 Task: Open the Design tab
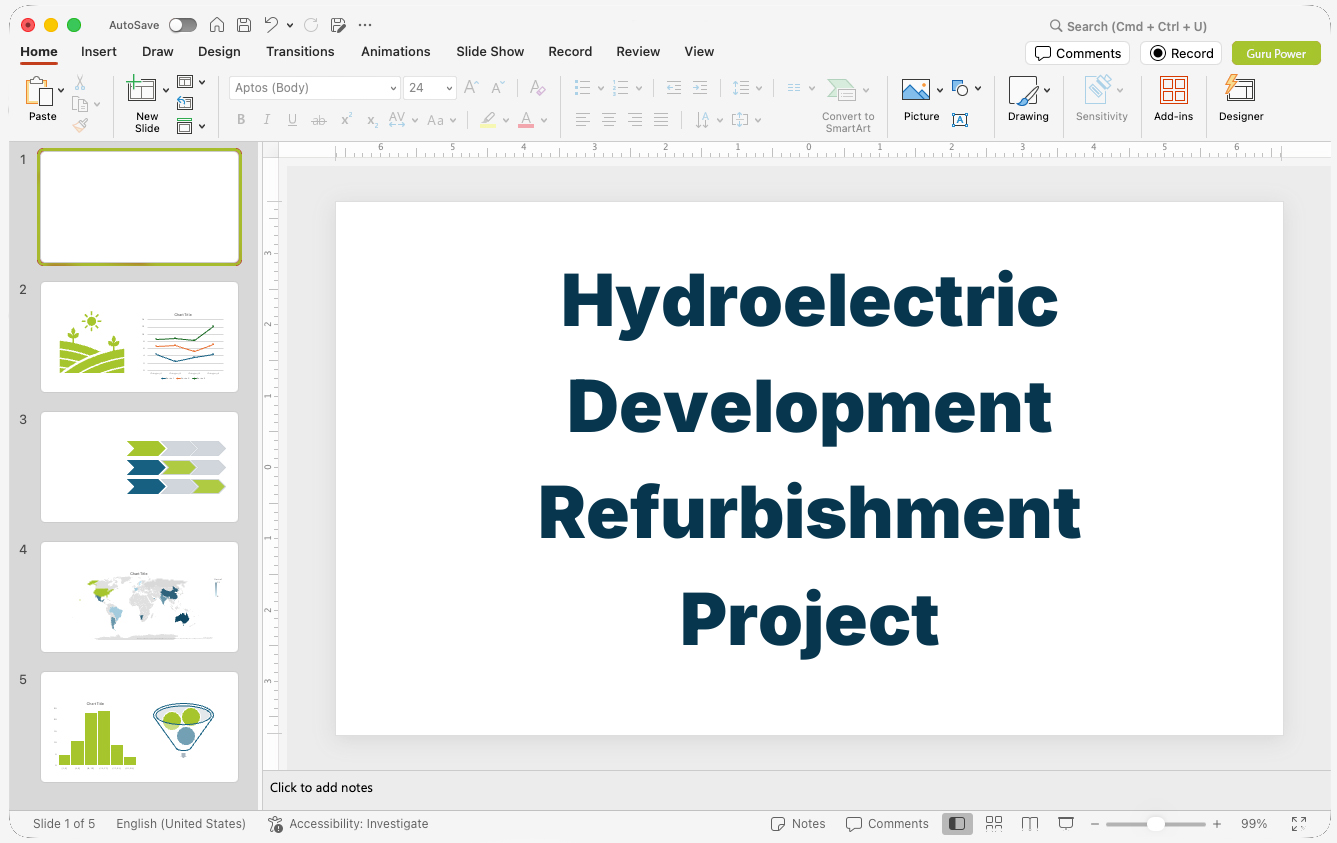point(219,51)
